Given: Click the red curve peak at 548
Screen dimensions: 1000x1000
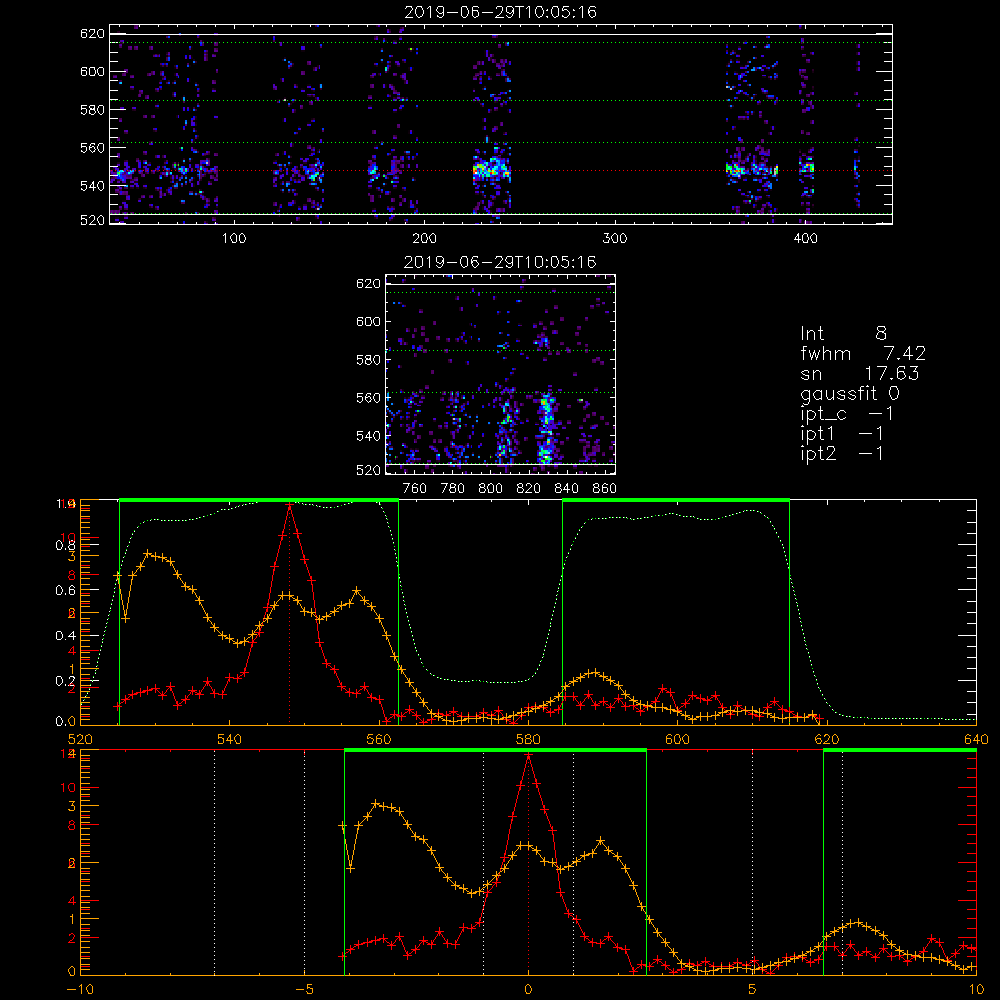Looking at the screenshot, I should (290, 504).
